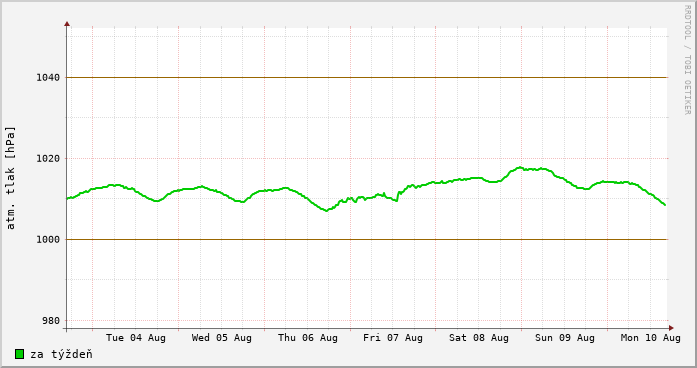Image resolution: width=697 pixels, height=368 pixels.
Task: Click the pressure peak on Sunday 09 Aug
Action: [519, 168]
